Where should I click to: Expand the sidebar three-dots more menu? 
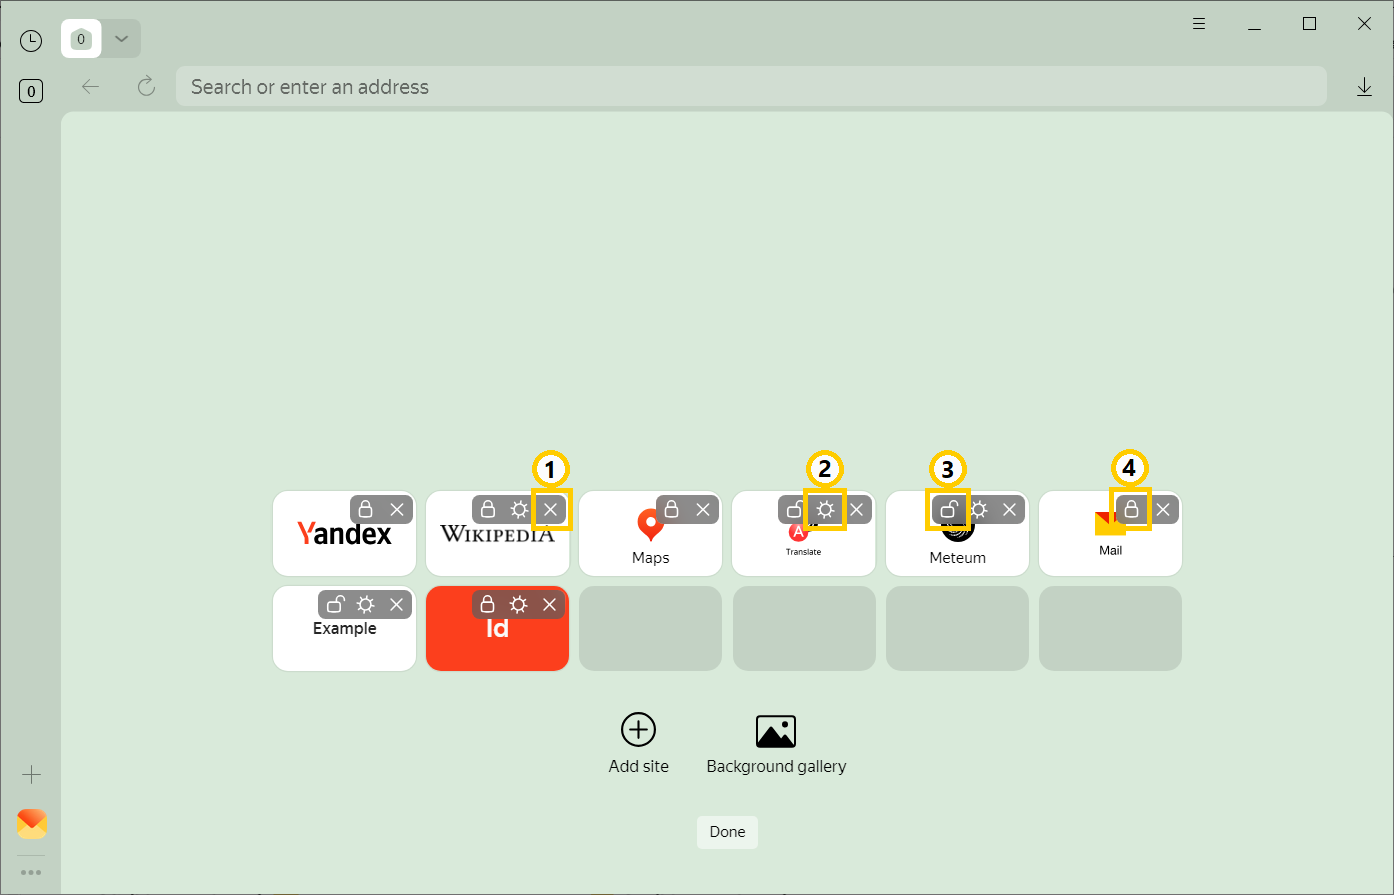[x=32, y=873]
